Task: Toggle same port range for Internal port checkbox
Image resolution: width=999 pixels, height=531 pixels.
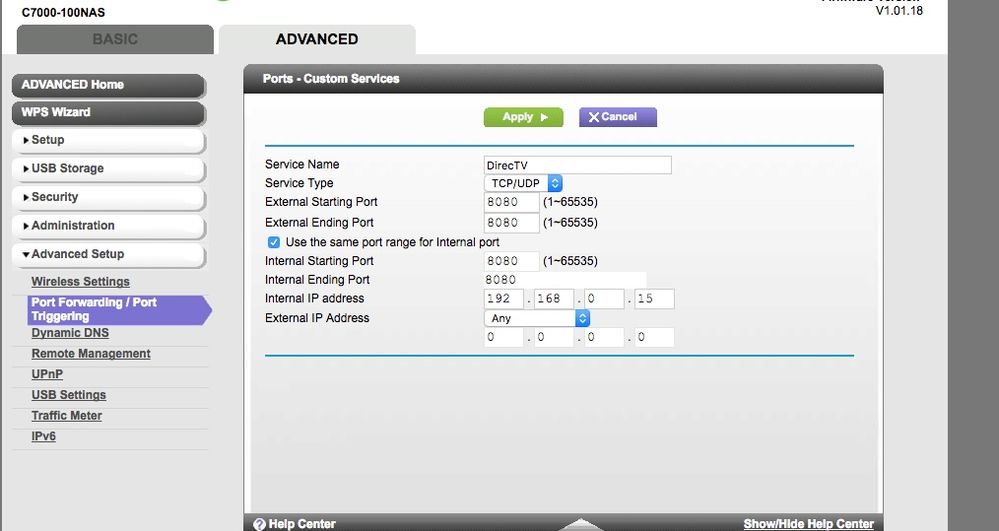Action: 273,242
